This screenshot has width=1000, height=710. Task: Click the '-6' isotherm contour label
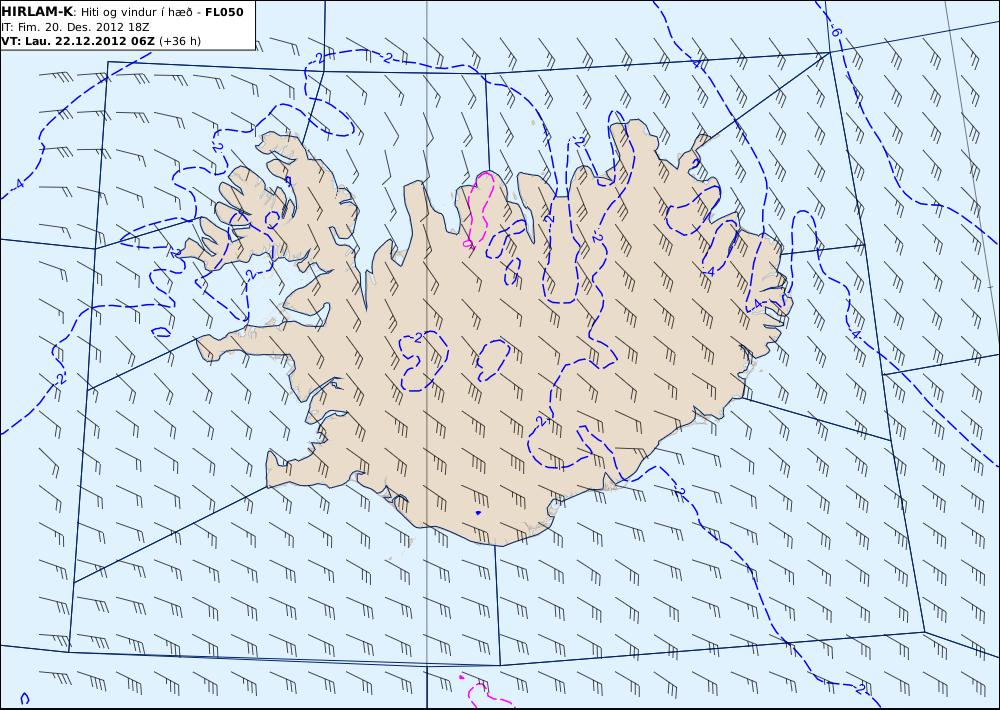coord(836,31)
